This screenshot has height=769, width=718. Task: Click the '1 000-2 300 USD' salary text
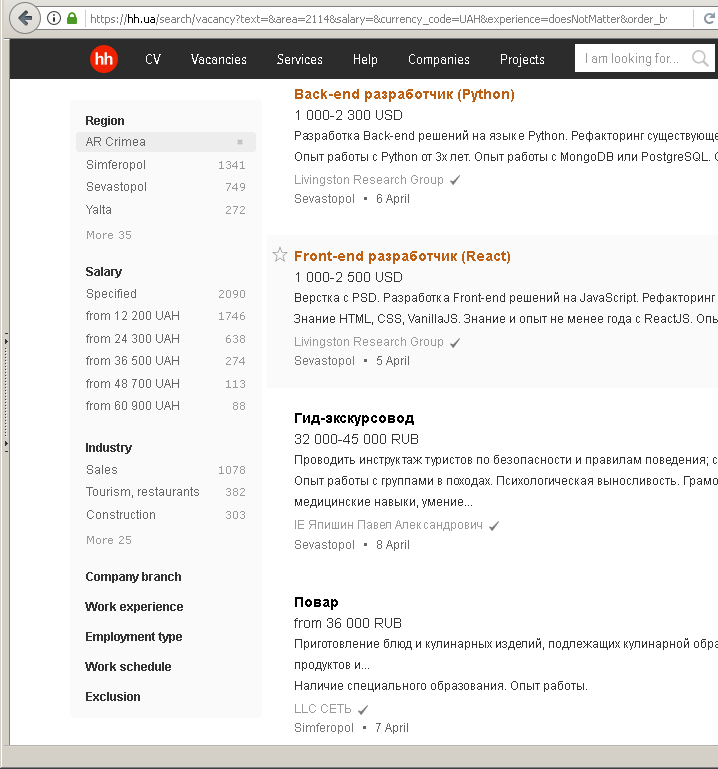348,115
